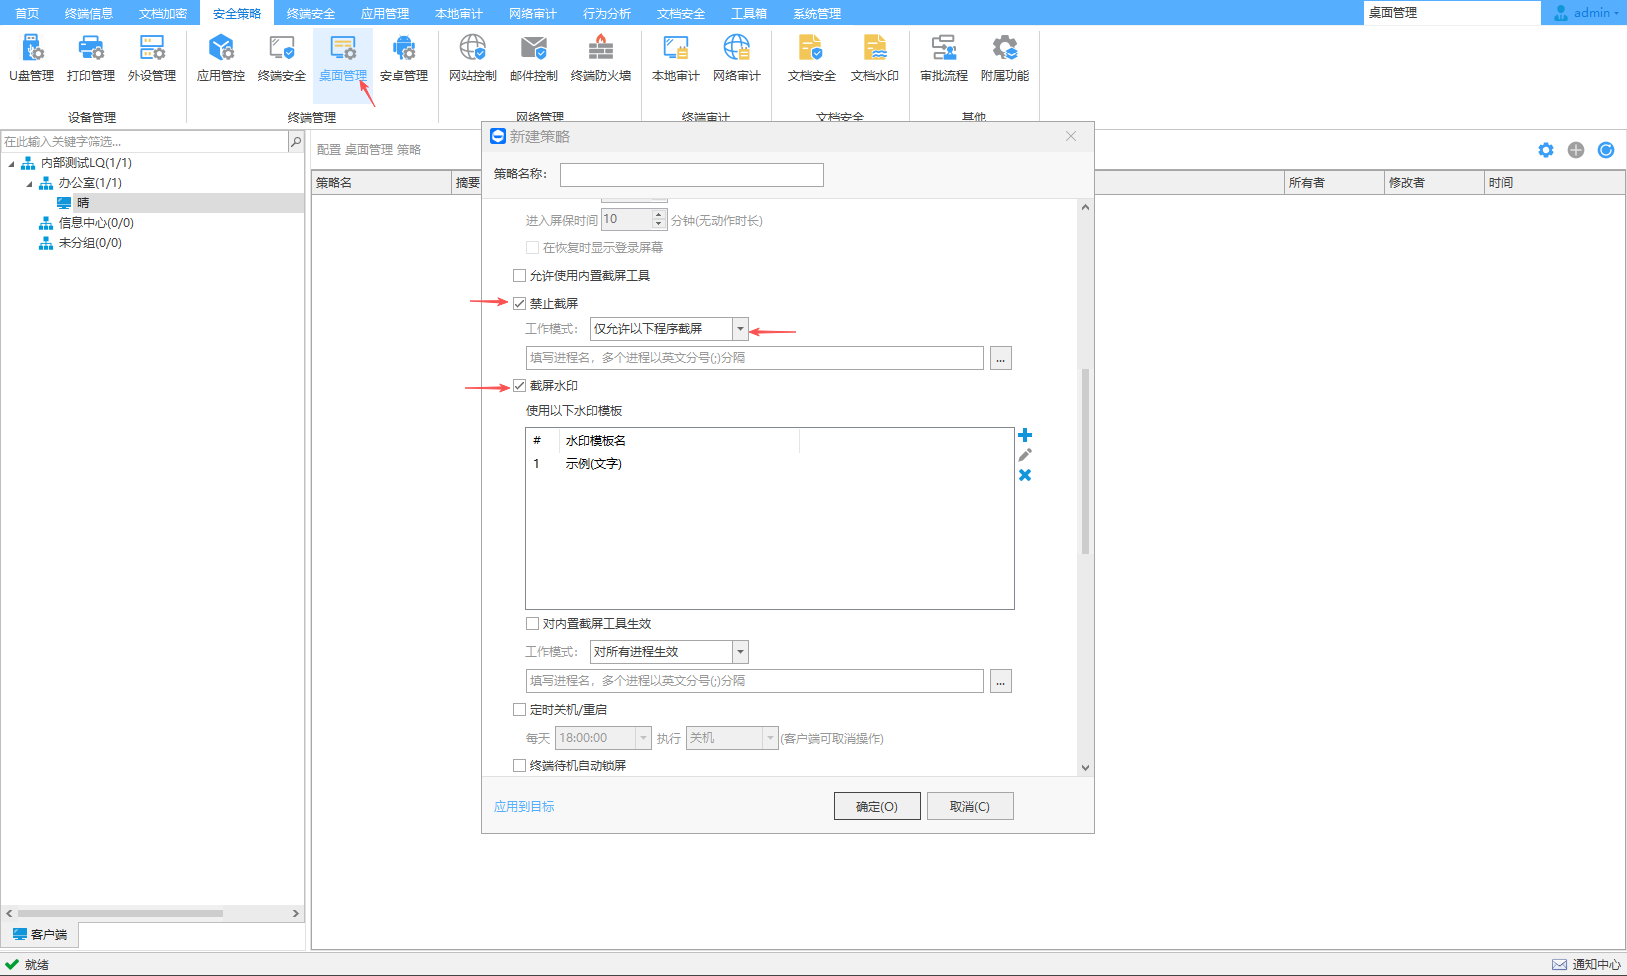The width and height of the screenshot is (1627, 976).
Task: Click the 打印管理 ribbon icon
Action: (91, 58)
